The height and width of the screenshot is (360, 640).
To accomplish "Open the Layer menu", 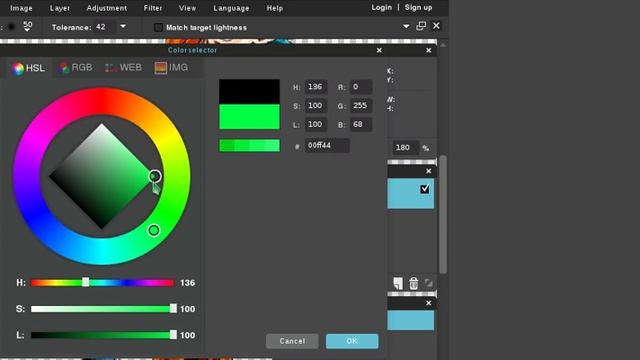I will coord(60,8).
